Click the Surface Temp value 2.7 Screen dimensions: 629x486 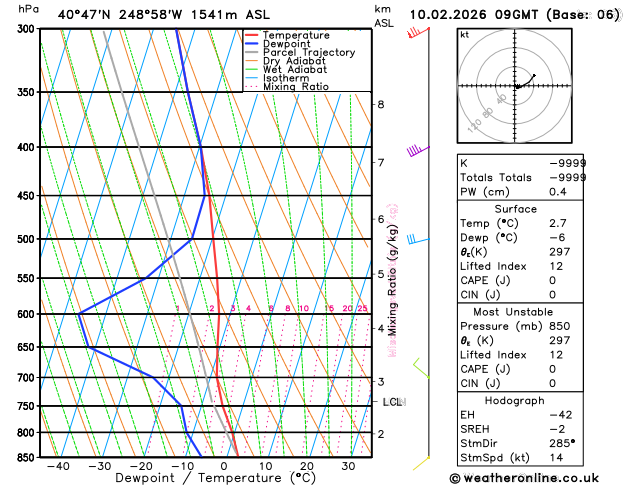tap(558, 223)
